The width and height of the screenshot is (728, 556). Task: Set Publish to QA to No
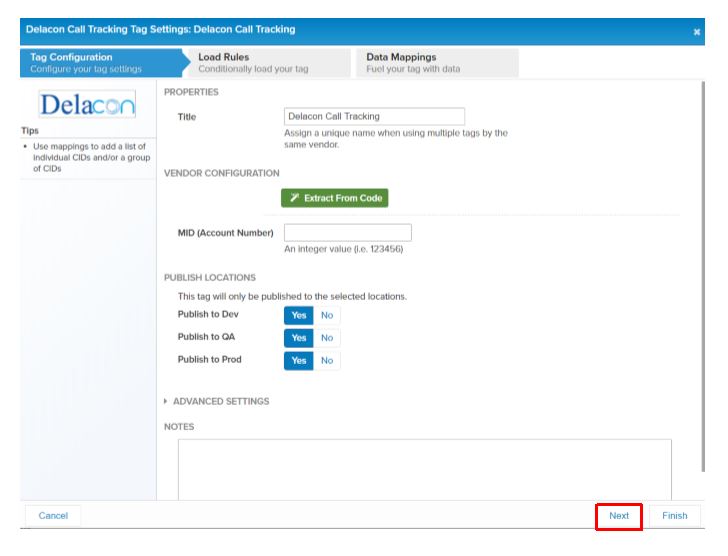pos(327,338)
